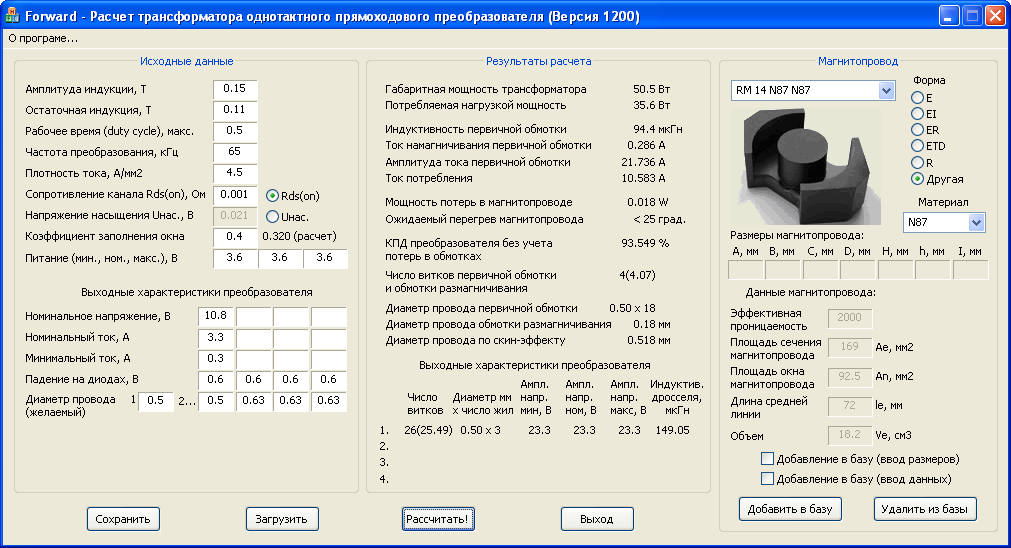This screenshot has height=548, width=1011.
Task: Click 'Добавить в базу' button
Action: [790, 509]
